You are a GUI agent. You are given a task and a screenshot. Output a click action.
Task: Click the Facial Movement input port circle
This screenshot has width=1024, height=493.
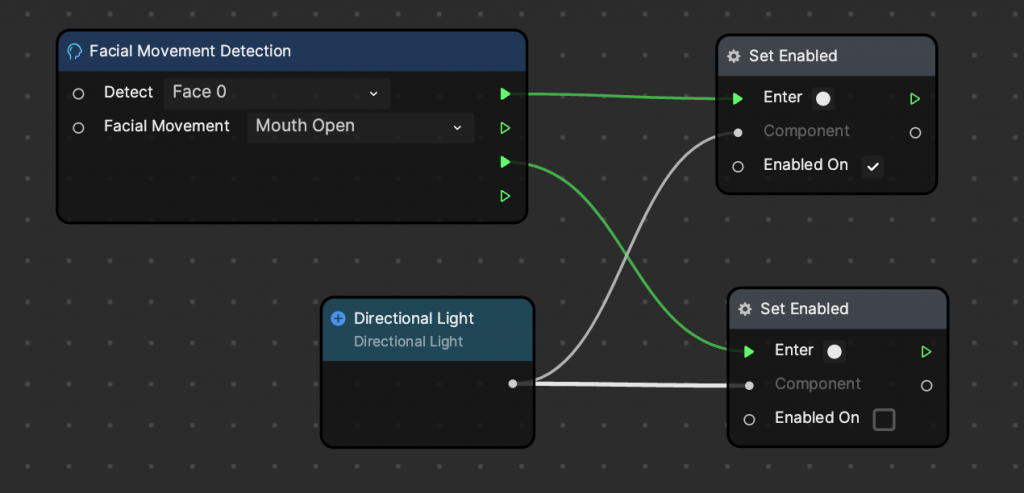coord(78,128)
